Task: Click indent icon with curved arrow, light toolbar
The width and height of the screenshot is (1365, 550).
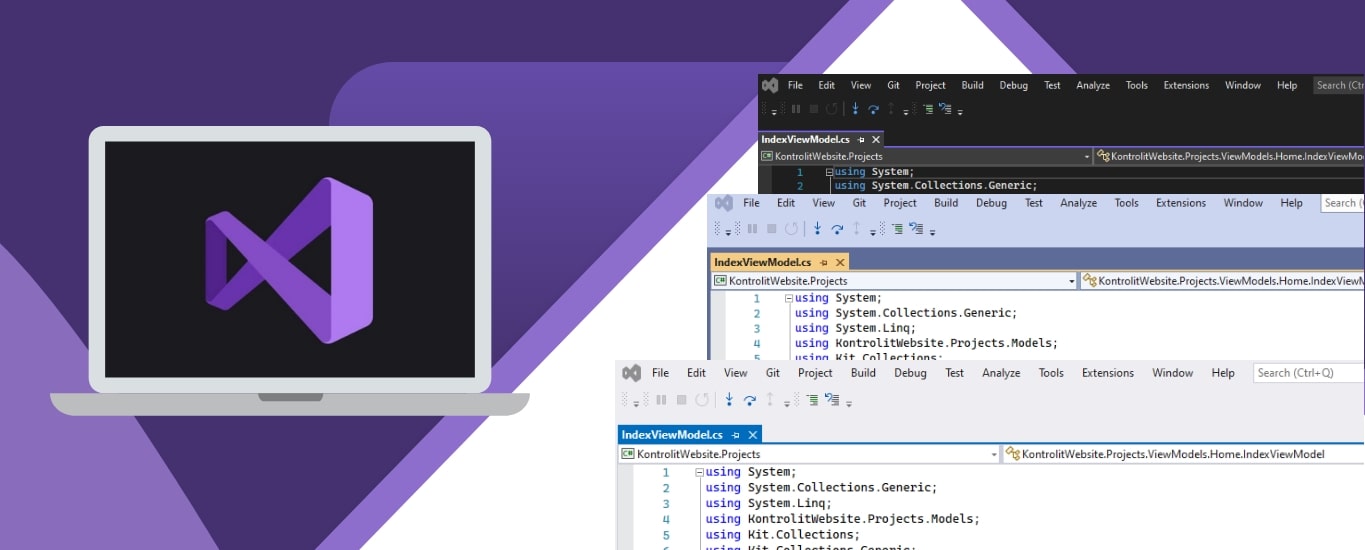Action: pos(833,399)
